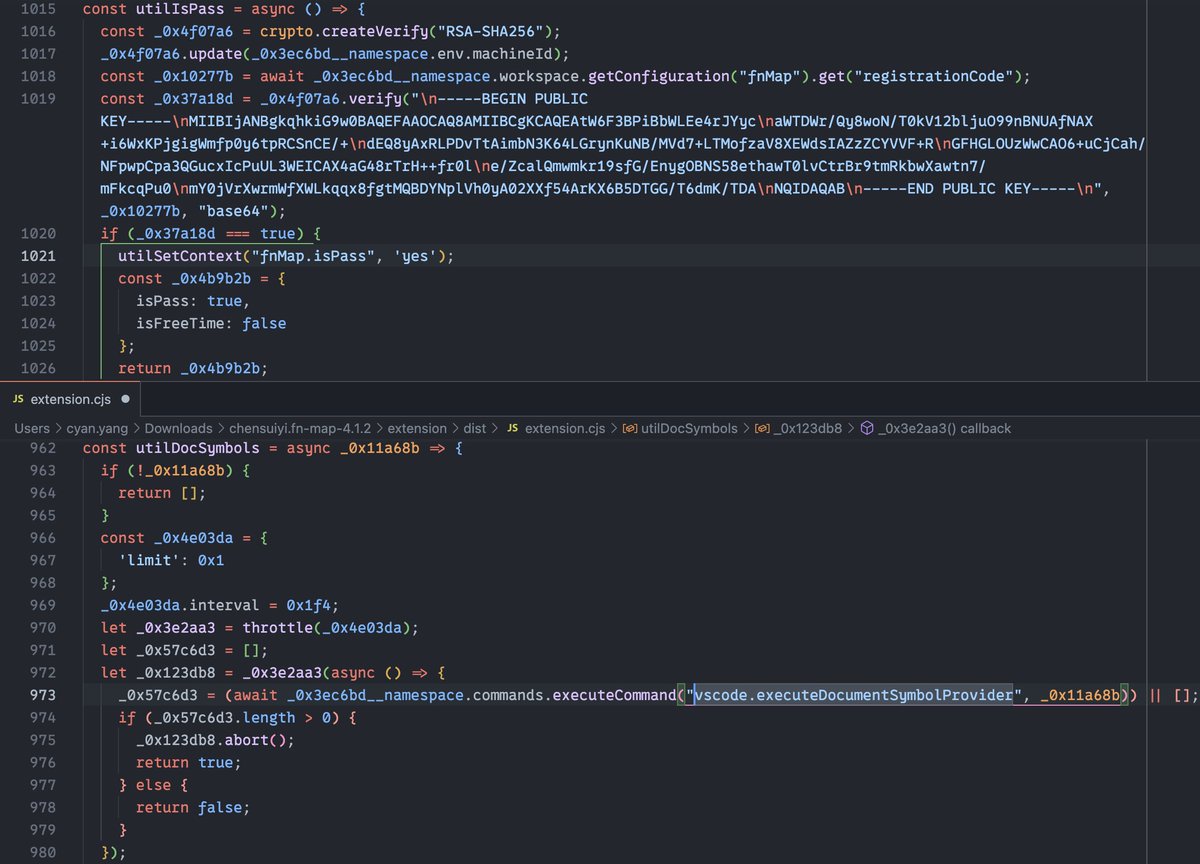Click utilSetContext on line 1021
This screenshot has height=864, width=1200.
pos(181,256)
